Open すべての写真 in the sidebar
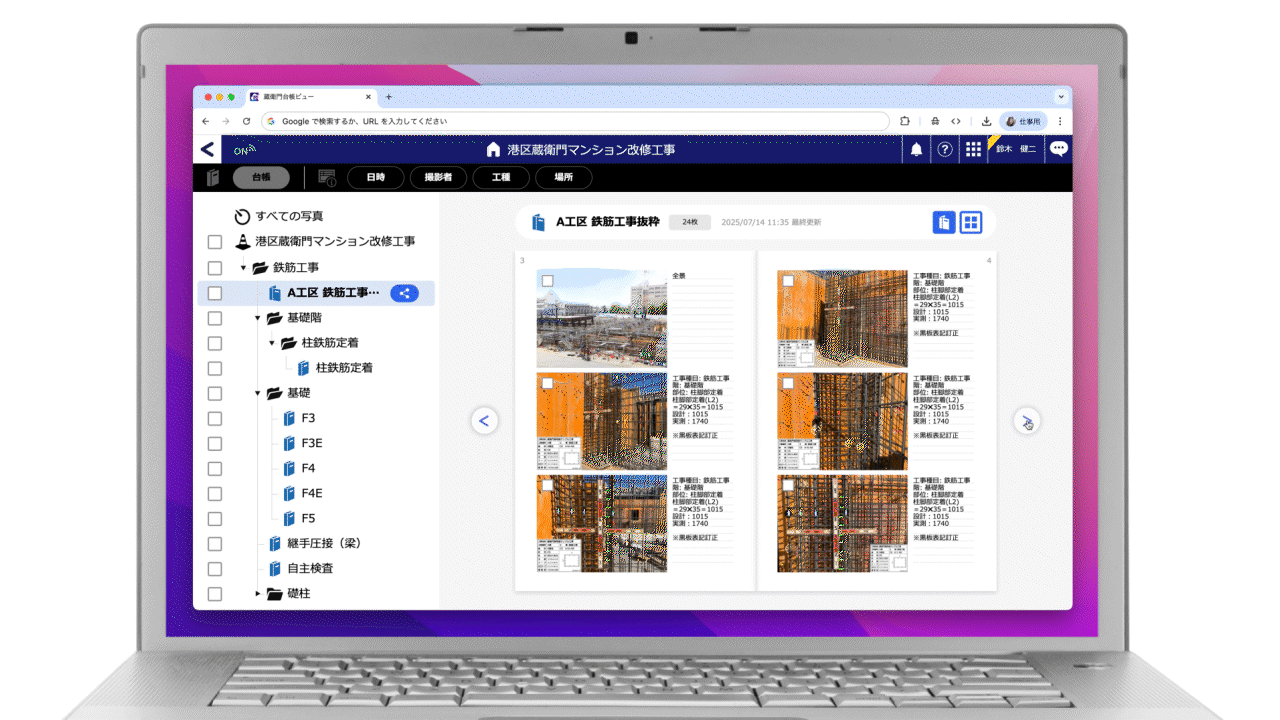 288,216
